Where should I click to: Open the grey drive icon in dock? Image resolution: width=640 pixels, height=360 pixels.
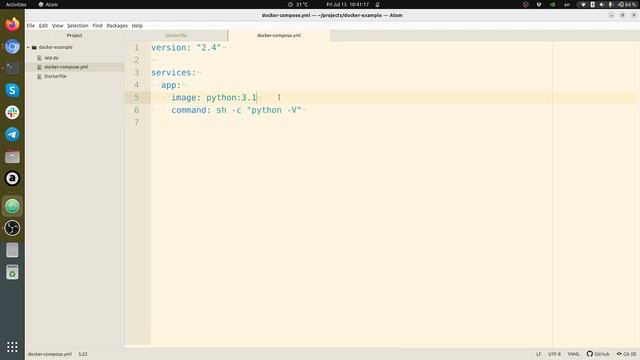(x=12, y=250)
